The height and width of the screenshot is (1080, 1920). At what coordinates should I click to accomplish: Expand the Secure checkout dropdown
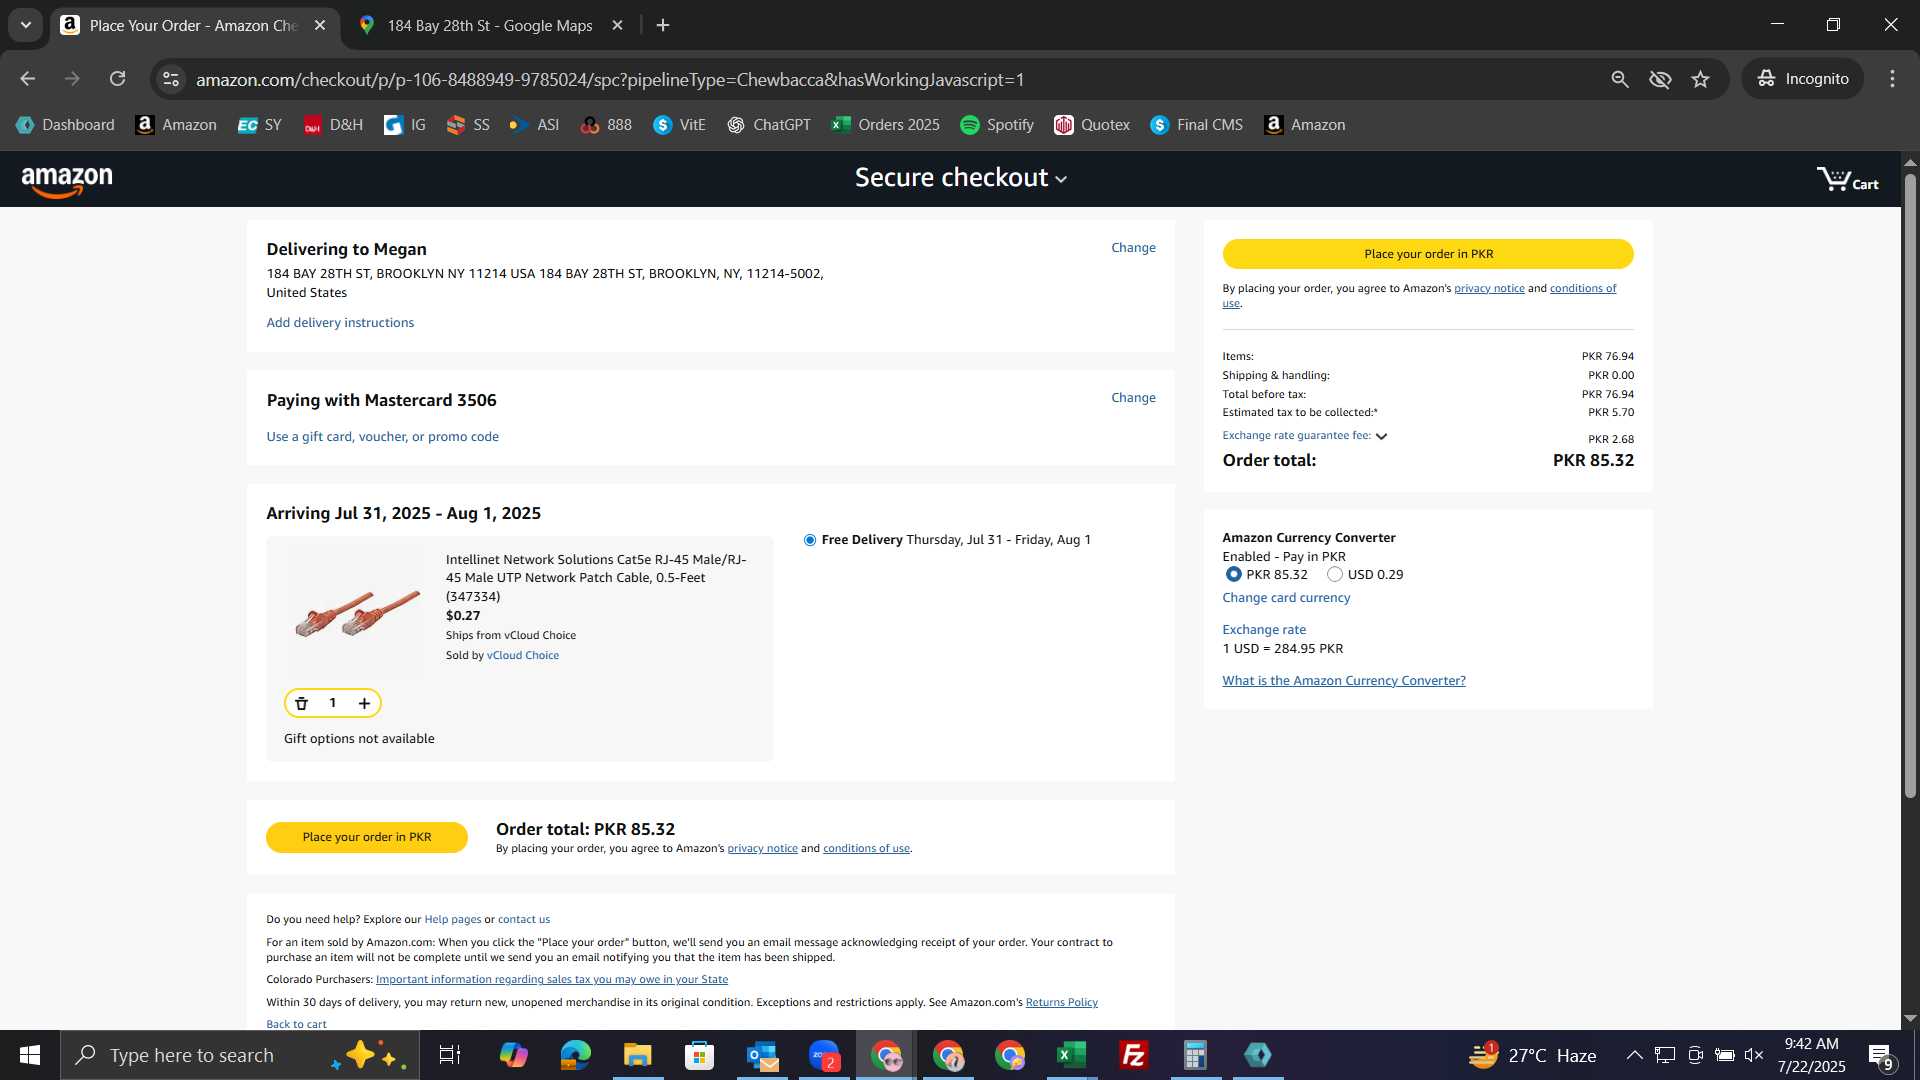[x=961, y=178]
